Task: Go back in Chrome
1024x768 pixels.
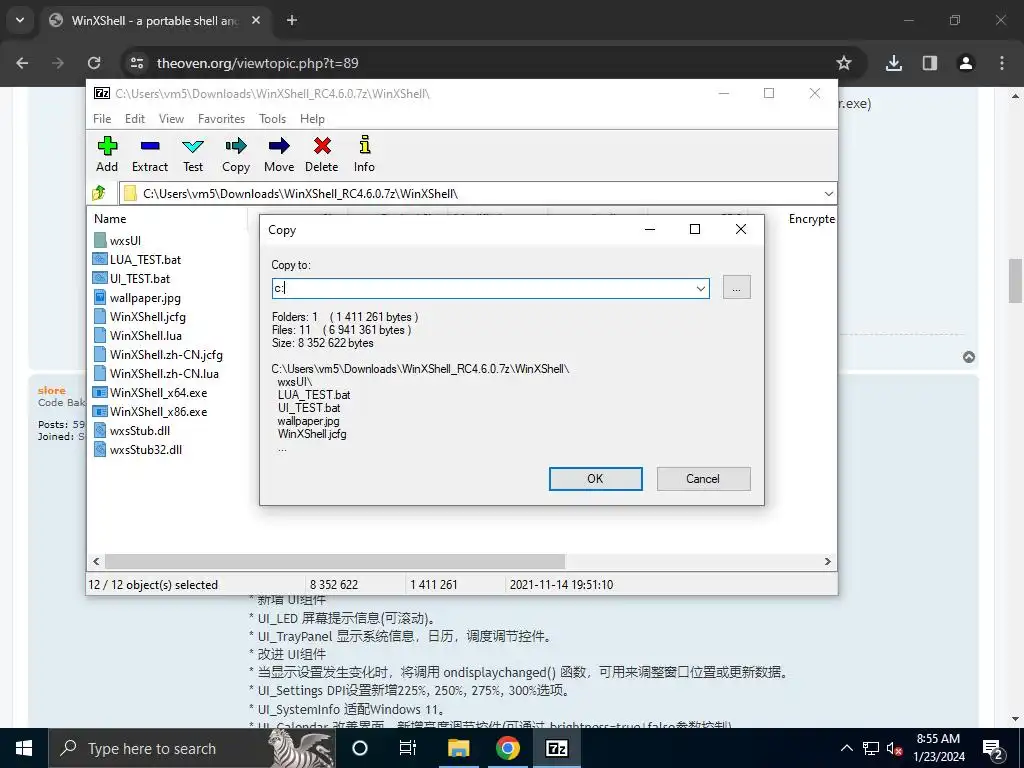Action: click(22, 63)
